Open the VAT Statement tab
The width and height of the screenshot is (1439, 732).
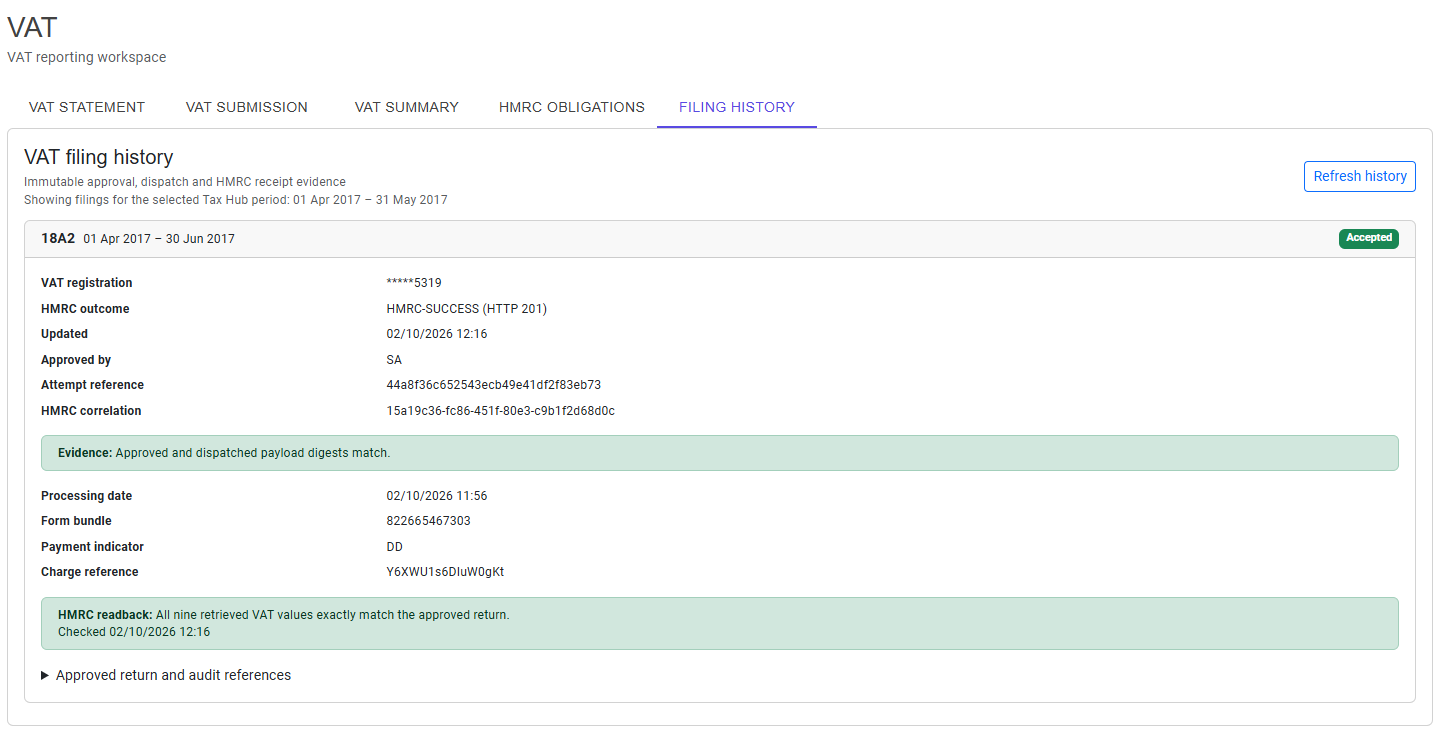click(x=87, y=107)
